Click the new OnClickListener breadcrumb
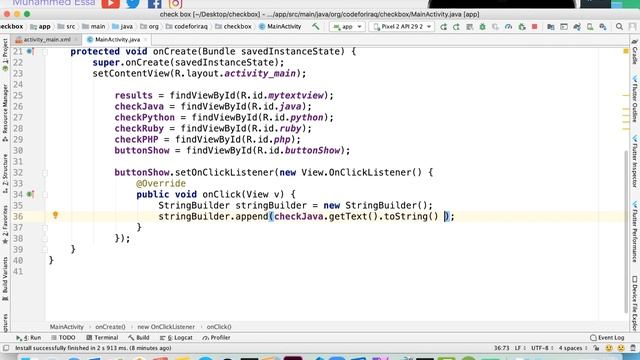This screenshot has height=360, width=640. click(166, 327)
